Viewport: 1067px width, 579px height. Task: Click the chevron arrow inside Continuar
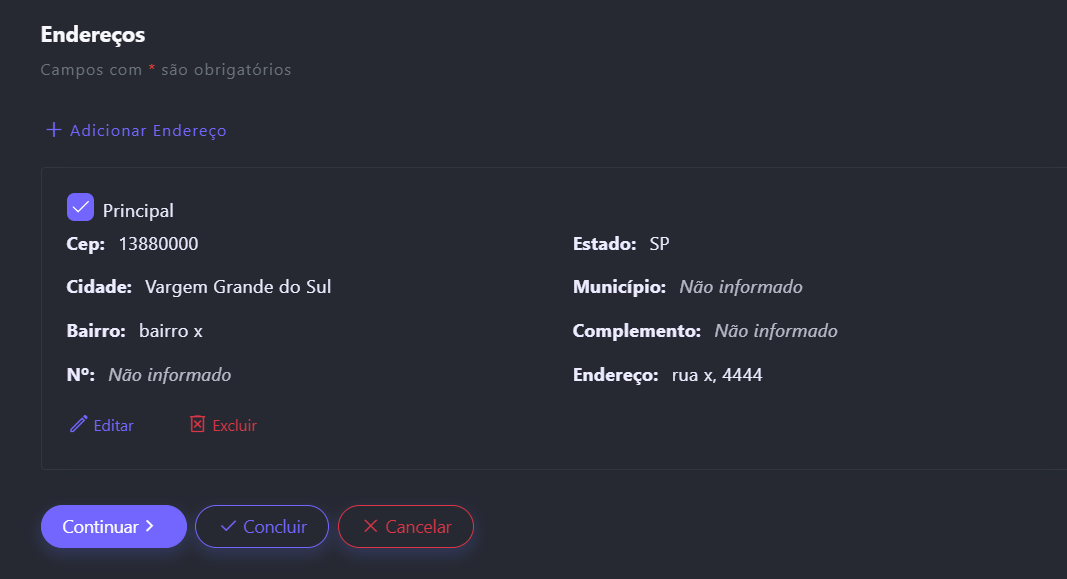149,526
